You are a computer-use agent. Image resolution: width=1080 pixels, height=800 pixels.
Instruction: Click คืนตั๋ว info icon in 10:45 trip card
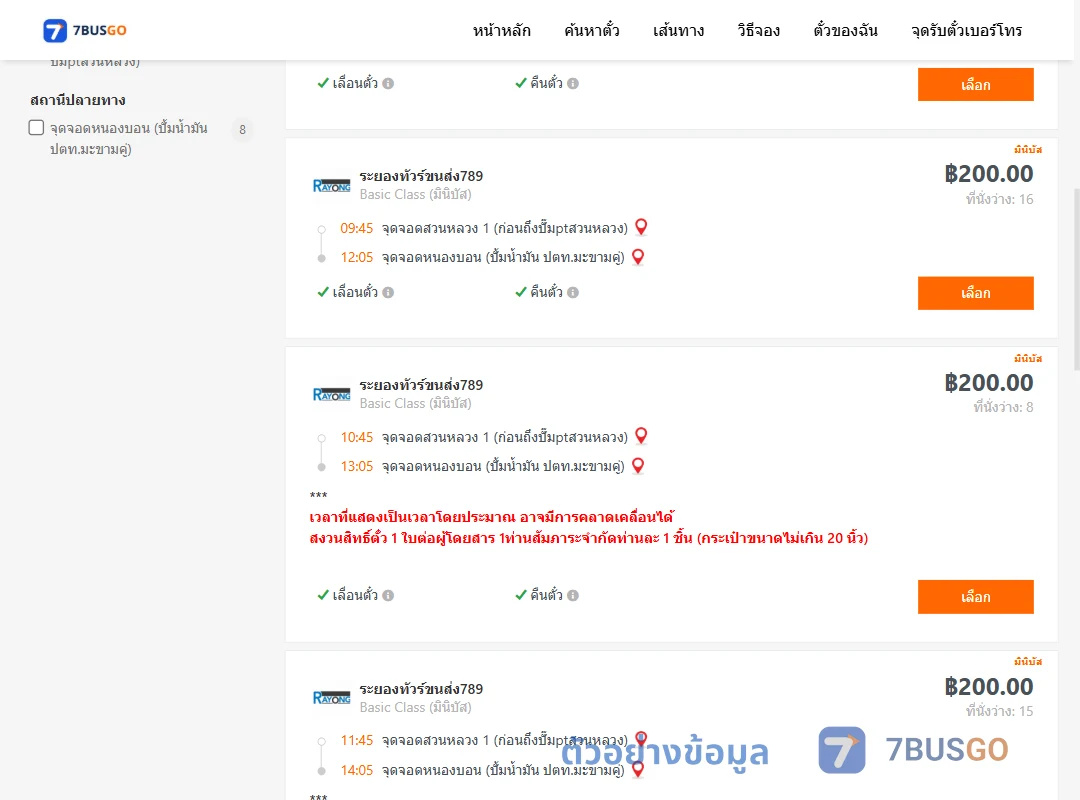click(573, 595)
